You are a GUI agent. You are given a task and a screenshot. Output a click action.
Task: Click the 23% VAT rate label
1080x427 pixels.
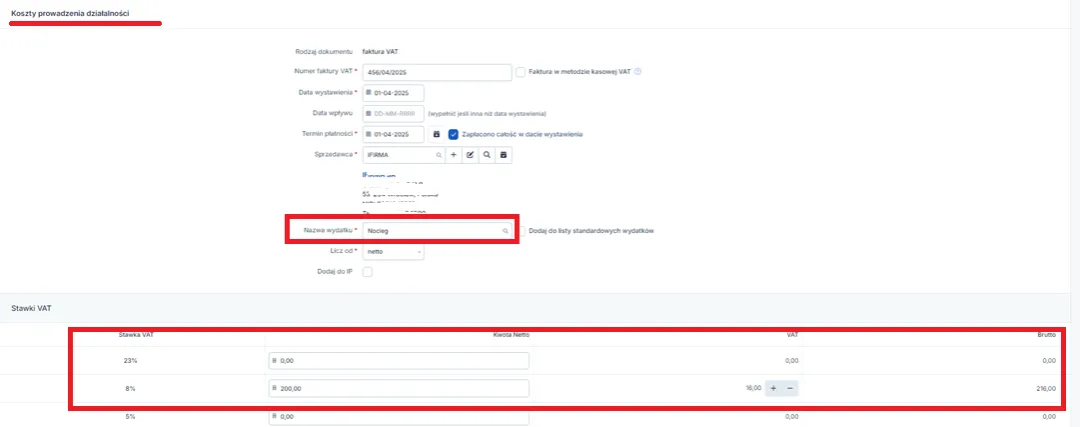(131, 360)
